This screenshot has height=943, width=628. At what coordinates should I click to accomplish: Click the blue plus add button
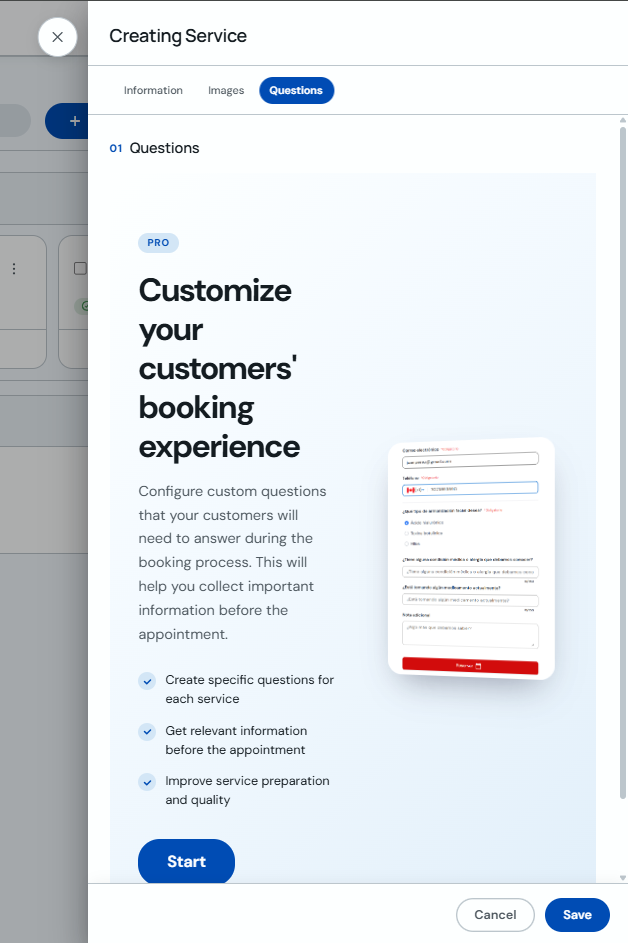67,121
